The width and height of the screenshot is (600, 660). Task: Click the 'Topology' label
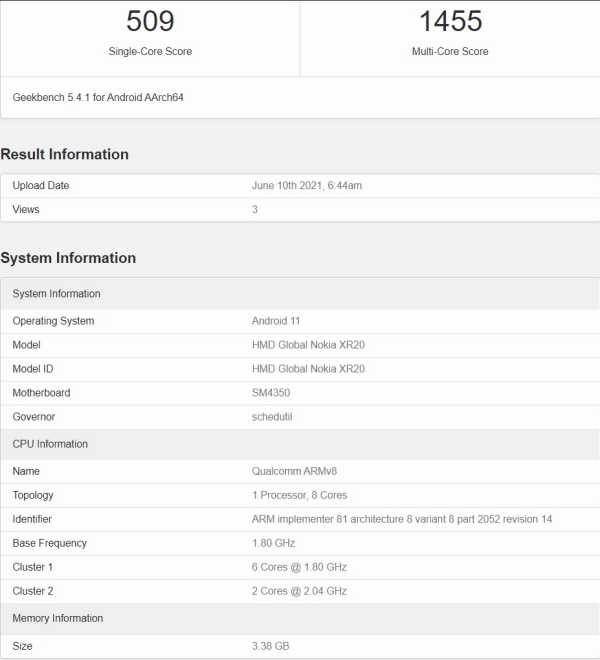[x=33, y=495]
